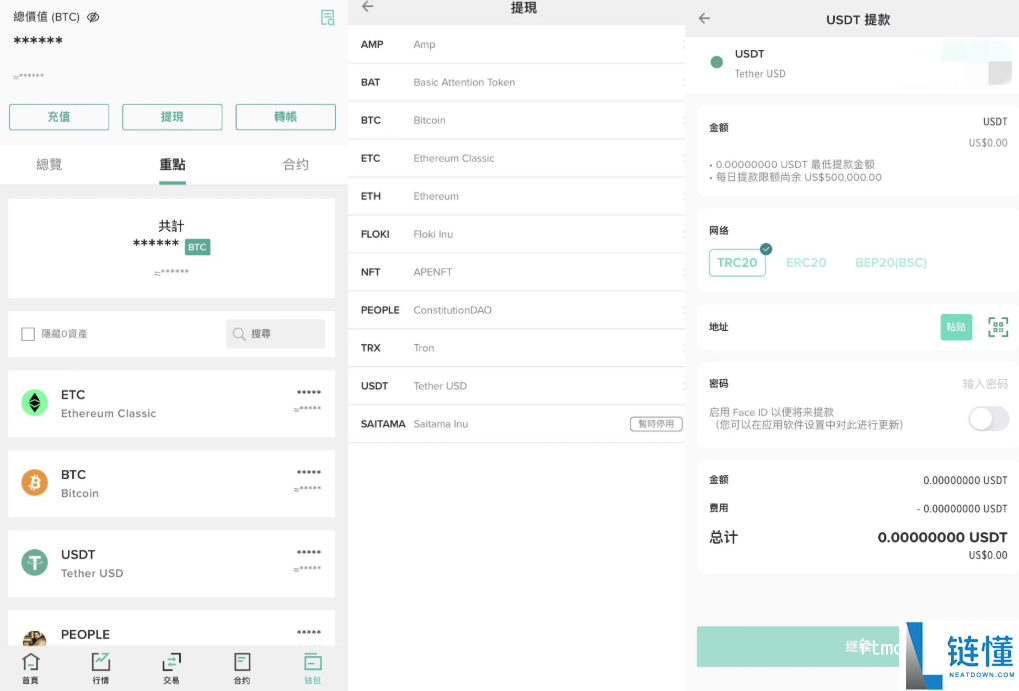
Task: Go to 行情 markets in bottom bar
Action: 101,669
